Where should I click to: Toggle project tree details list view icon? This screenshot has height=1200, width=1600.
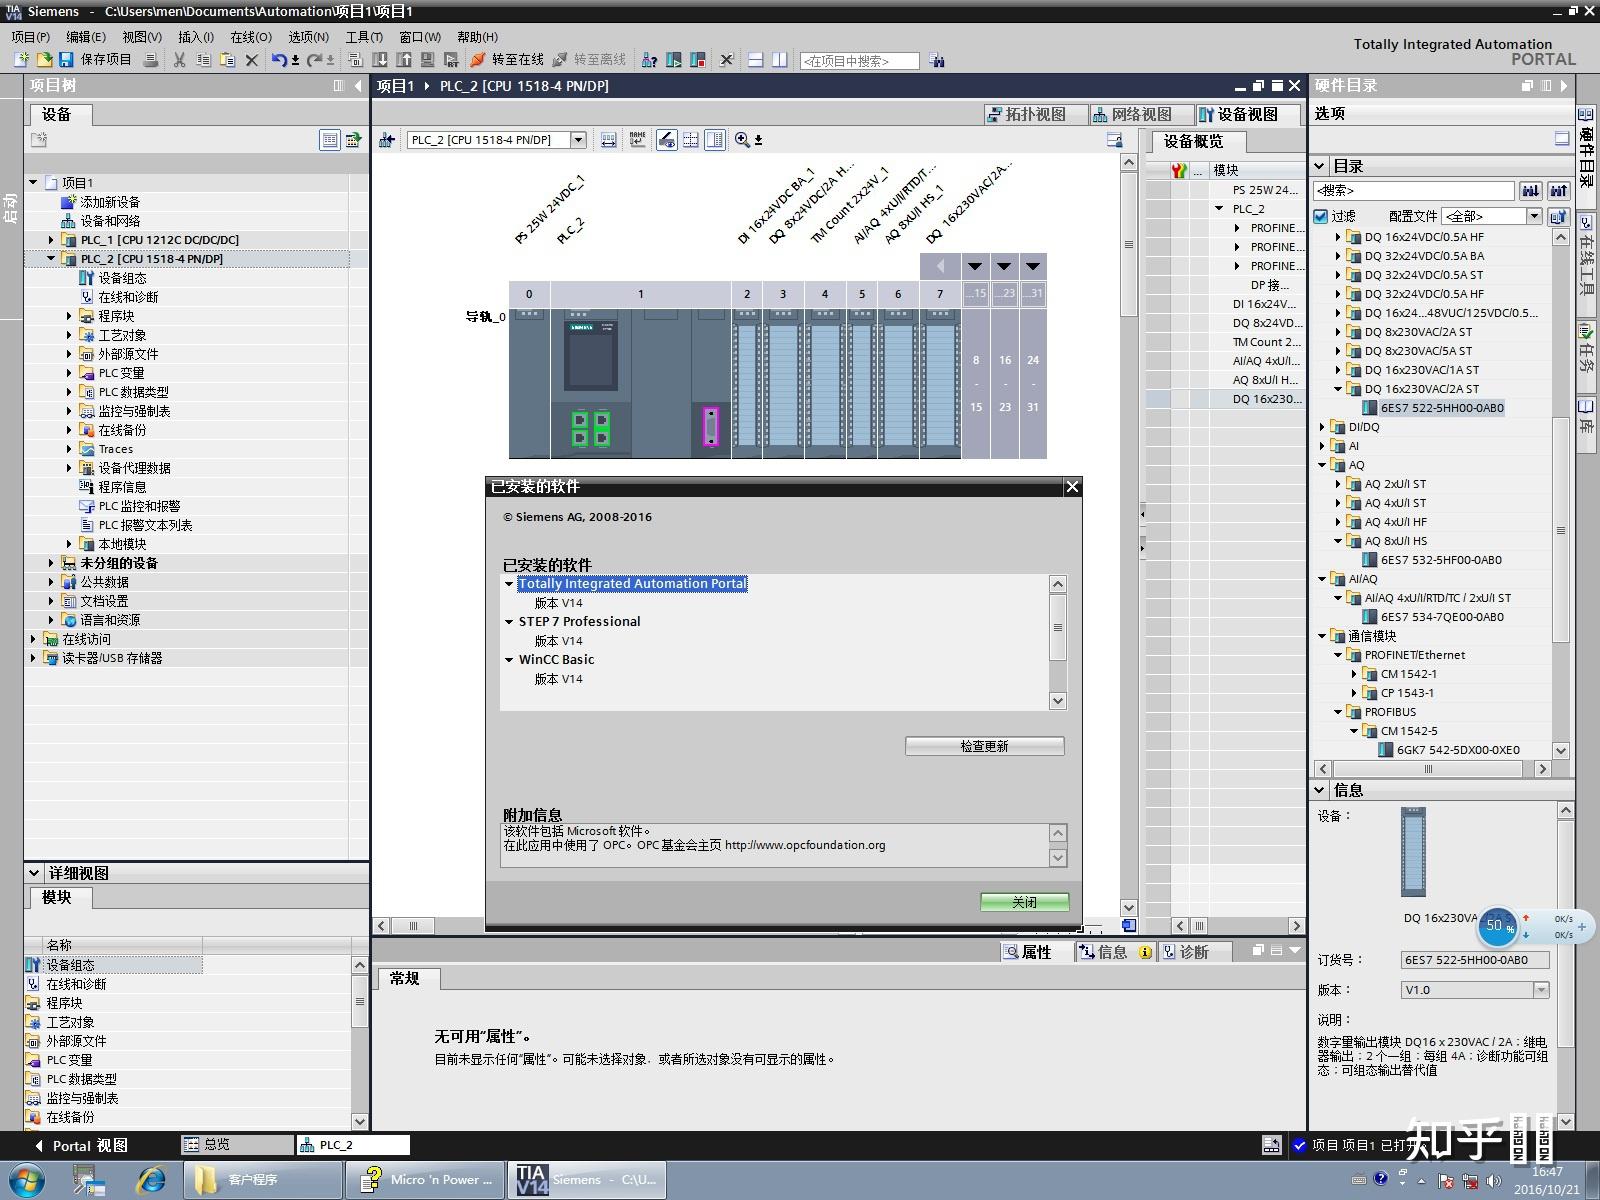pyautogui.click(x=329, y=140)
